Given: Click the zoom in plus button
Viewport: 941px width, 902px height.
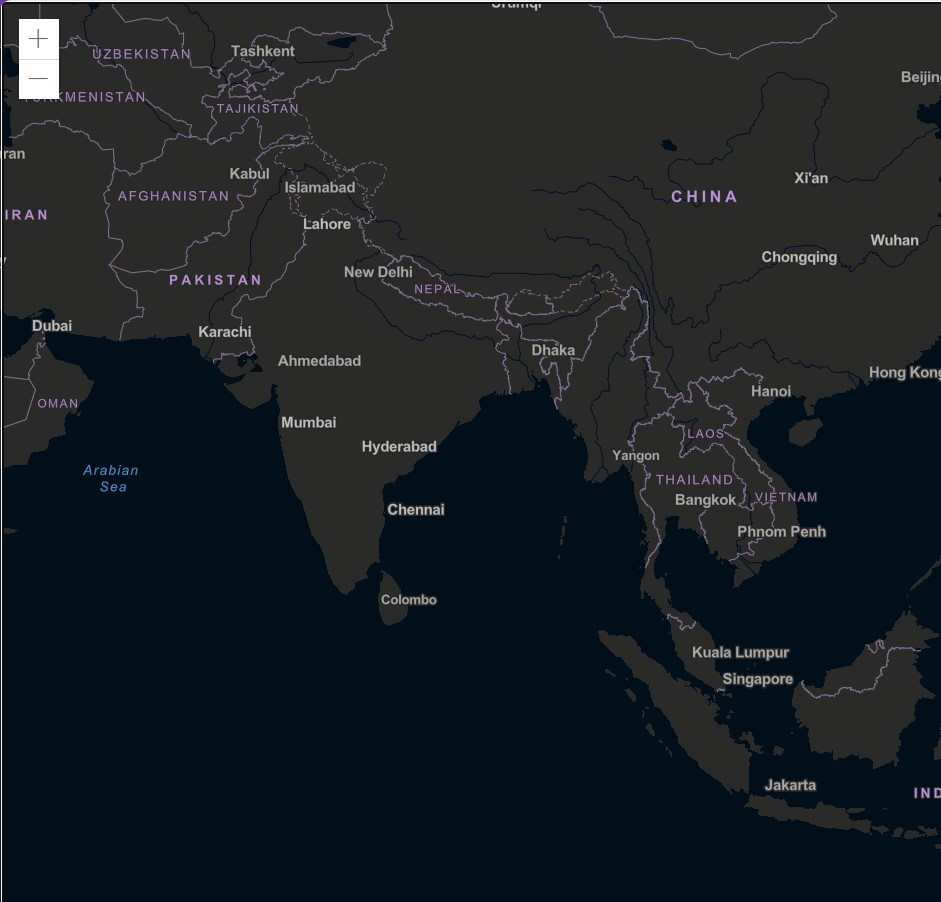Looking at the screenshot, I should click(x=39, y=39).
